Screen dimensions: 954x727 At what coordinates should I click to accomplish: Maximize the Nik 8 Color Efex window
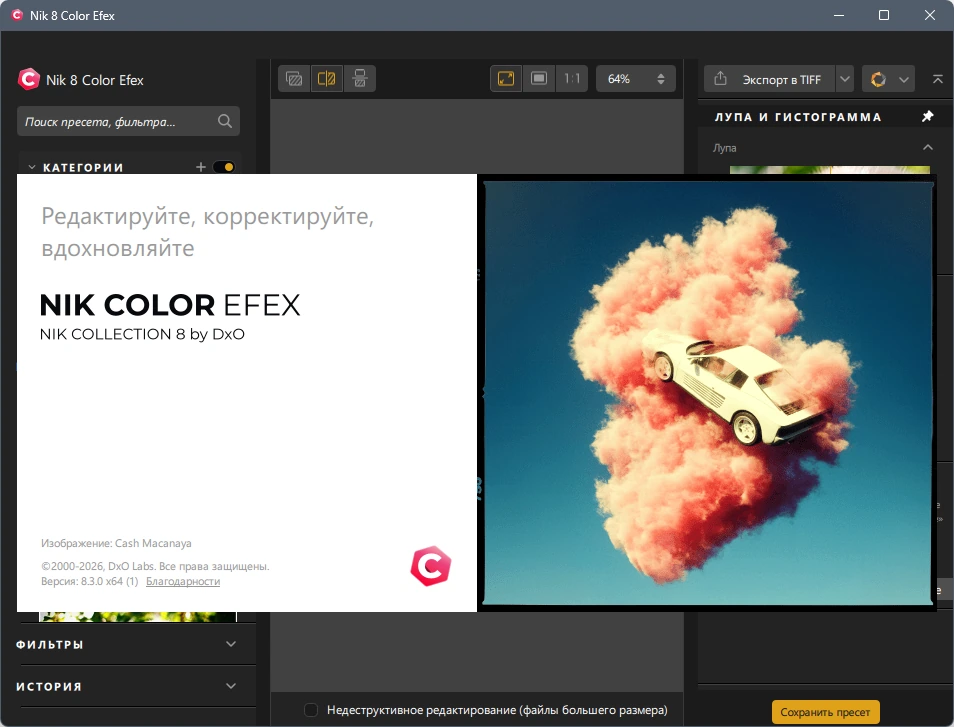pyautogui.click(x=884, y=15)
